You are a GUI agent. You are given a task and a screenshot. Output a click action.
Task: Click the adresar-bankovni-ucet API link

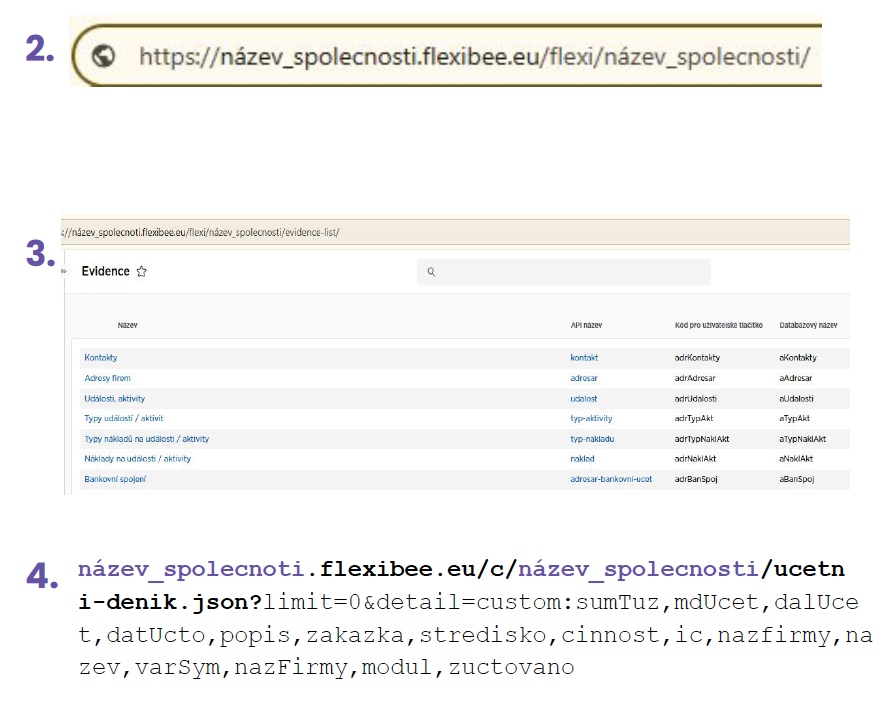(x=611, y=479)
